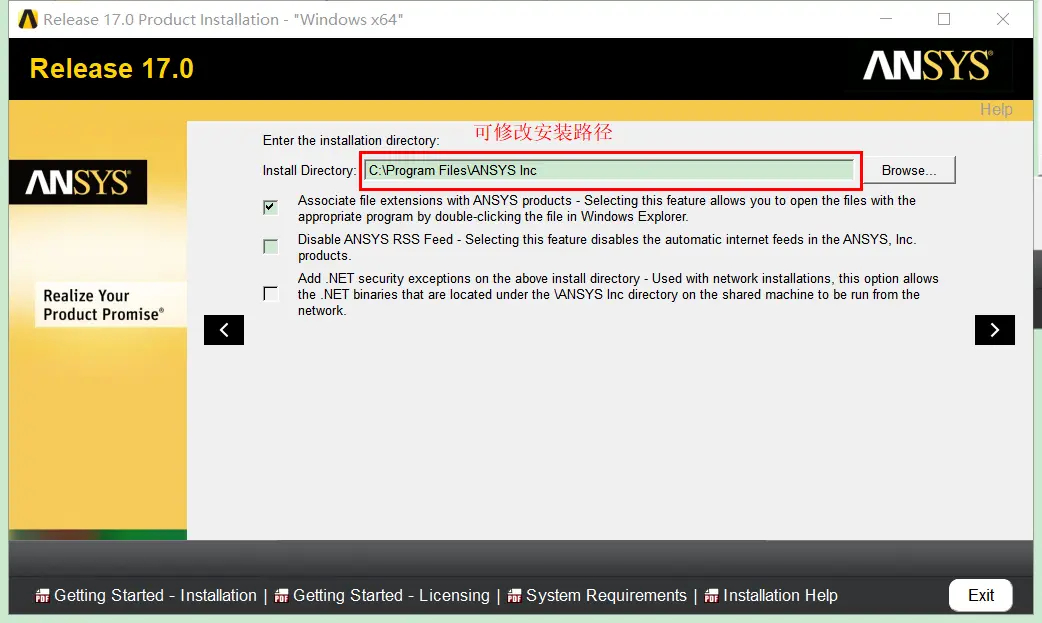This screenshot has width=1042, height=623.
Task: Open the Installation Help document
Action: coord(780,596)
